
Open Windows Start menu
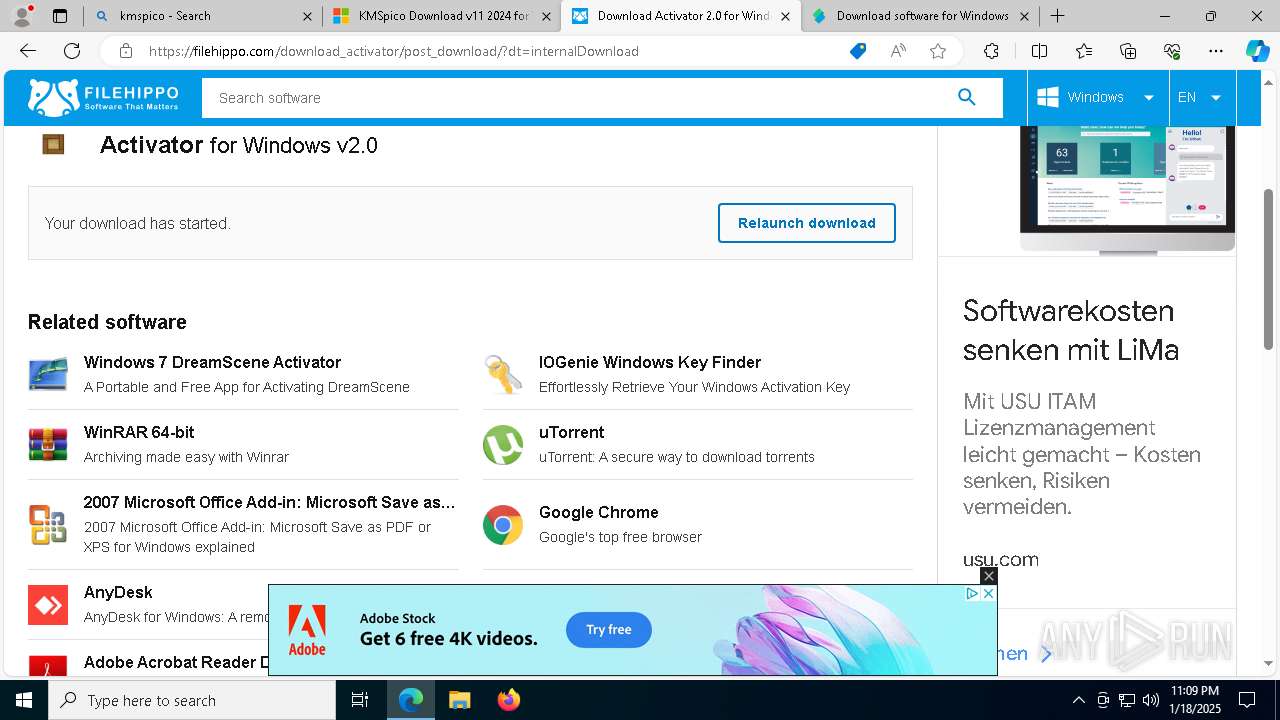point(24,700)
